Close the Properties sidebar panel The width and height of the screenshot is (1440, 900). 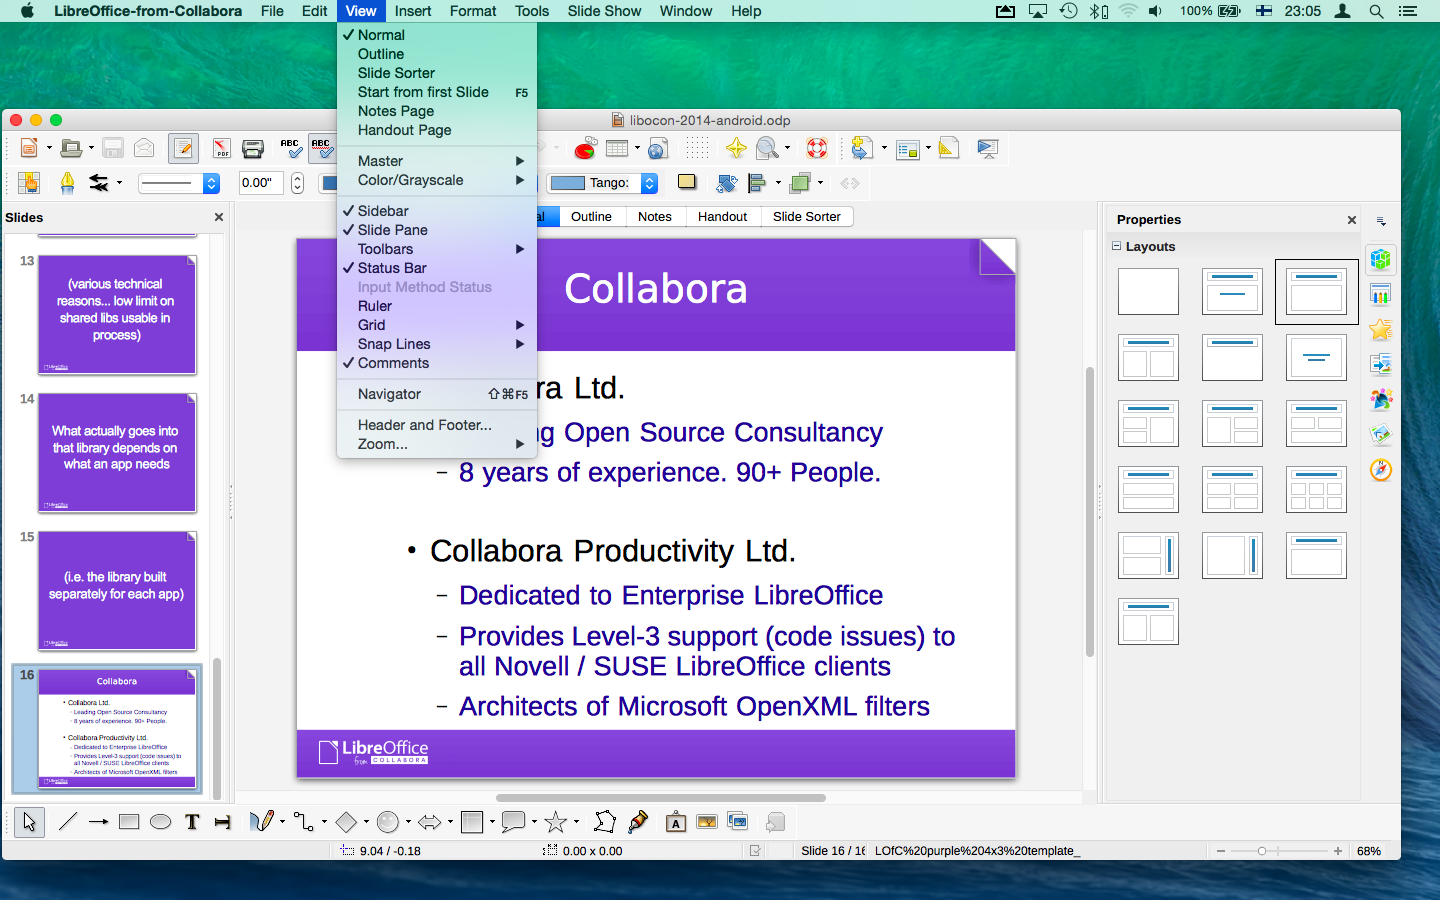(x=1352, y=220)
